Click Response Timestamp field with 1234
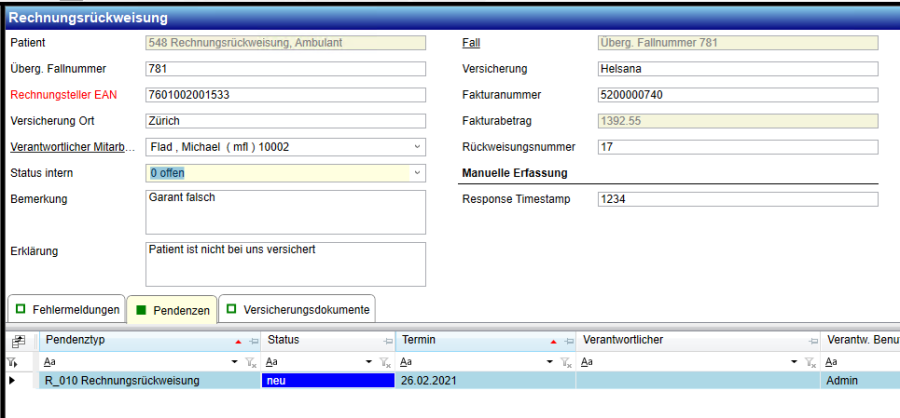Viewport: 900px width, 418px height. tap(738, 199)
